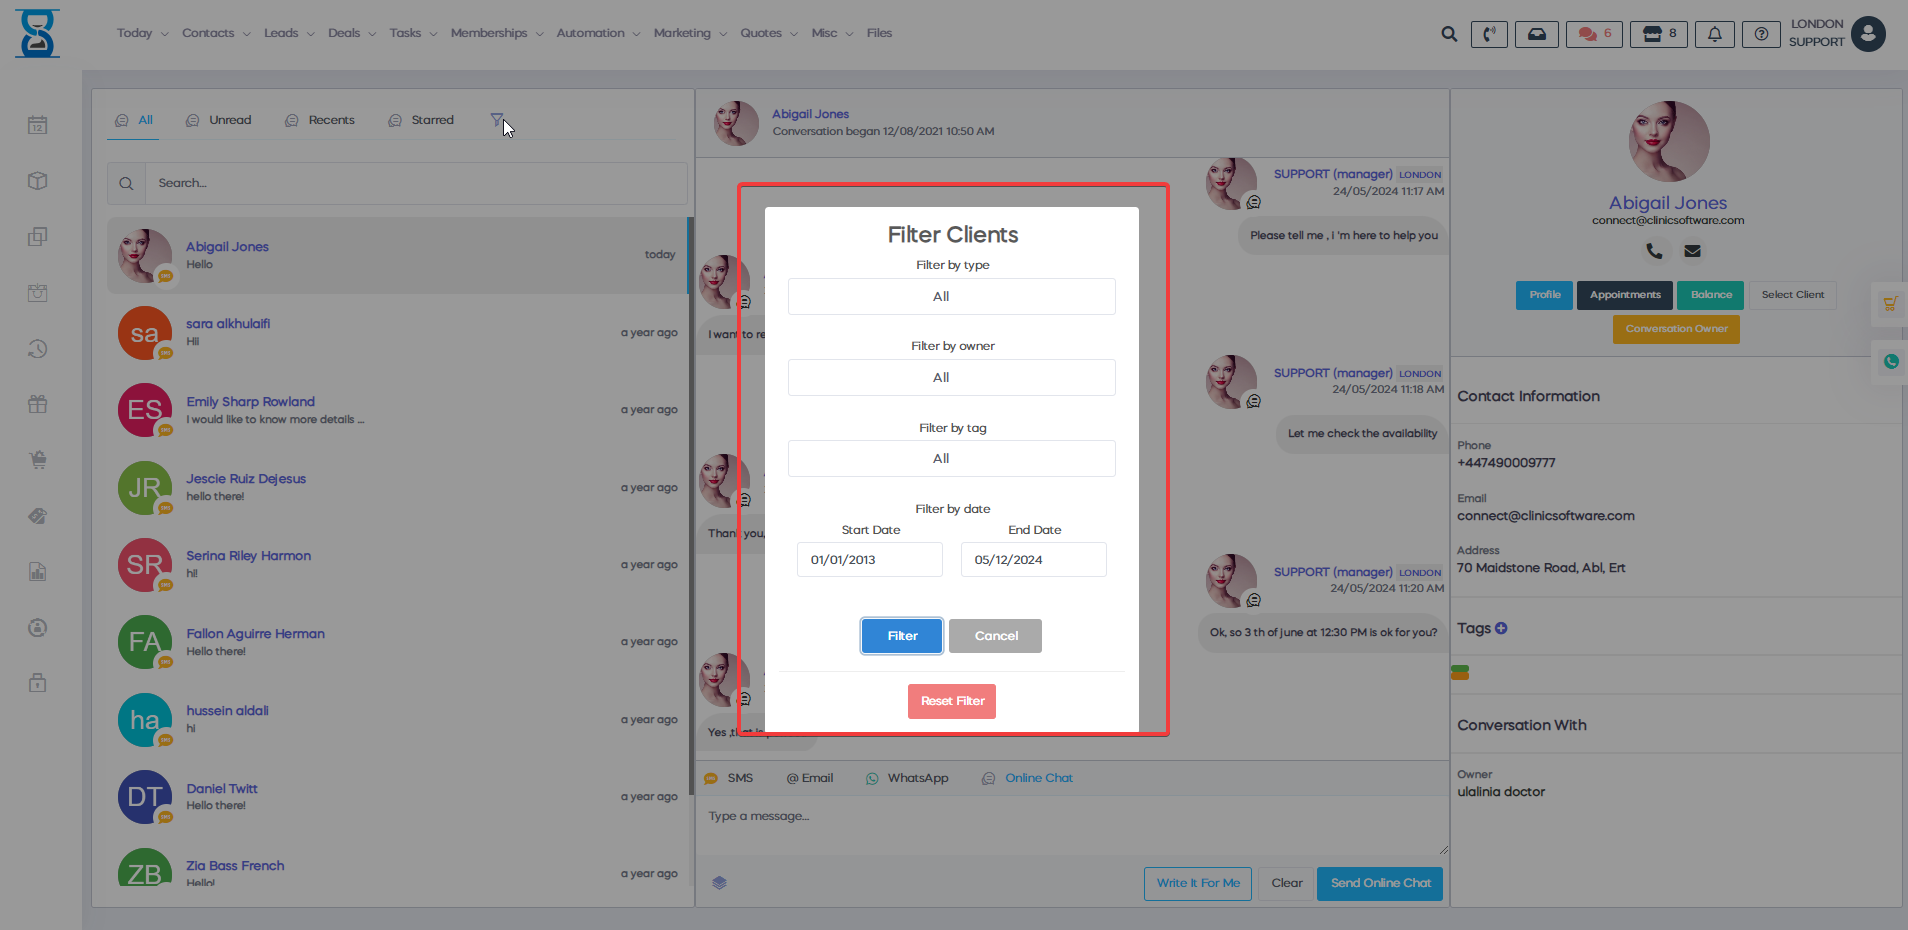Click the email envelope icon under Abigail Jones

click(1692, 251)
